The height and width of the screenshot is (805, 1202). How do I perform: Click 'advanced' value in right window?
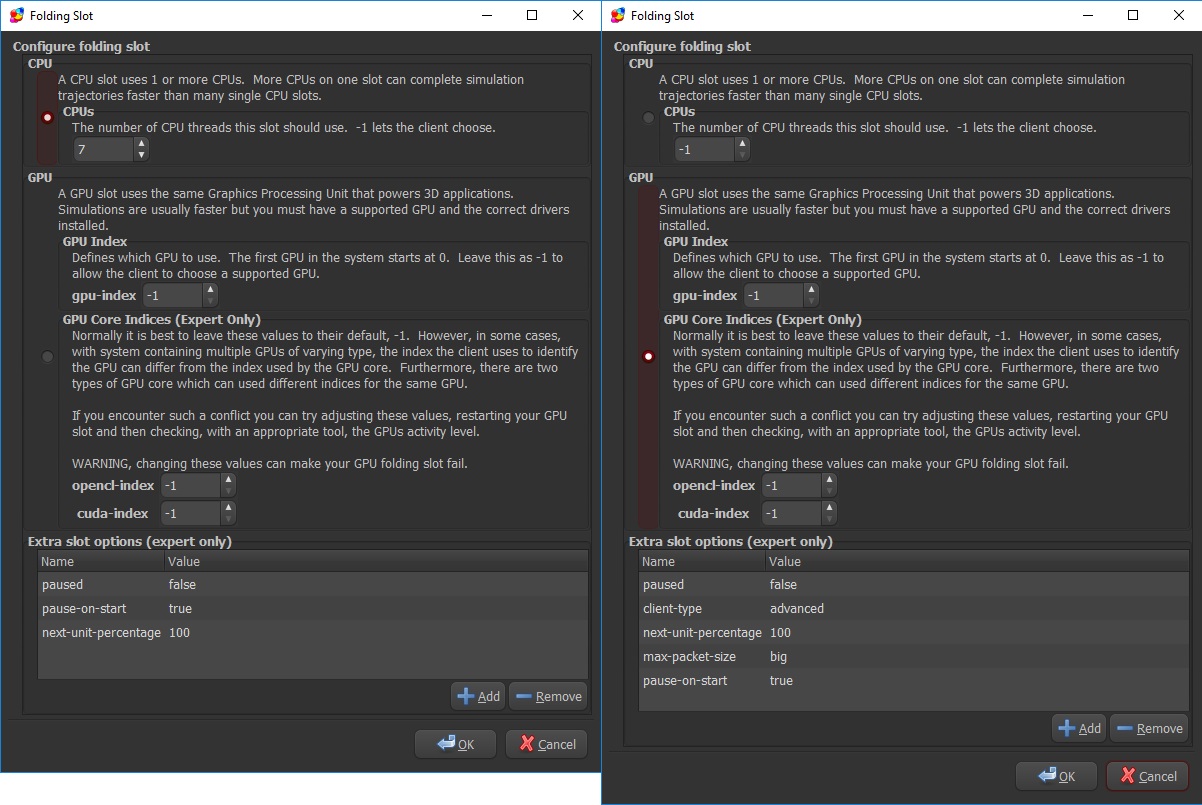coord(797,609)
